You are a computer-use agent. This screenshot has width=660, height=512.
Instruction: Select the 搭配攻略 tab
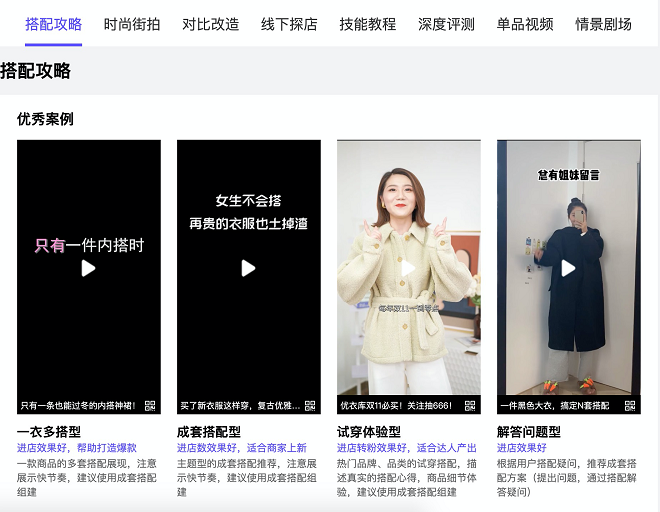(54, 24)
